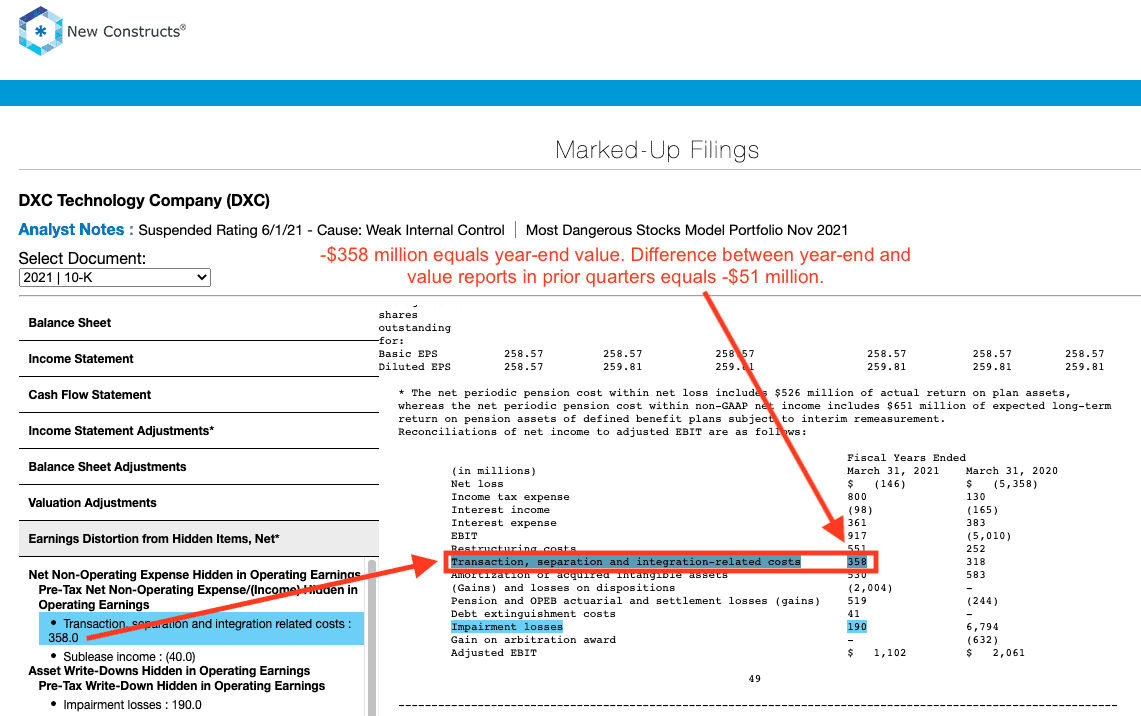Click the highlighted 358 value in filing
The width and height of the screenshot is (1141, 716).
click(857, 562)
